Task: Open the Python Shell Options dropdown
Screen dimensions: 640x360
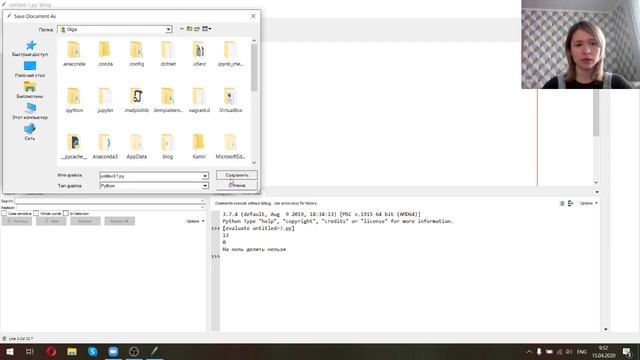Action: (589, 203)
